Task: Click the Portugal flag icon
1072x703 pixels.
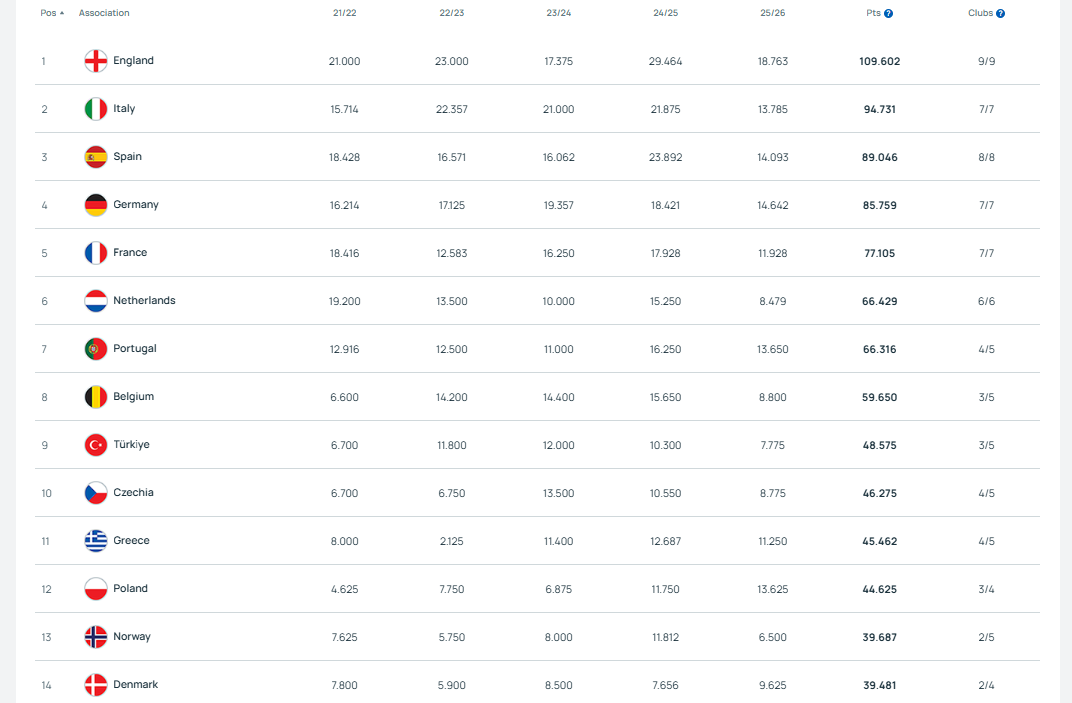Action: pos(95,349)
